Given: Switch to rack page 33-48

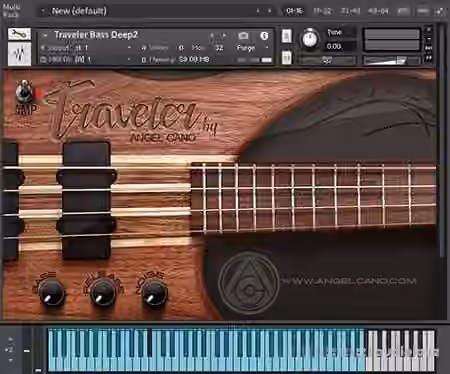Looking at the screenshot, I should coord(350,11).
